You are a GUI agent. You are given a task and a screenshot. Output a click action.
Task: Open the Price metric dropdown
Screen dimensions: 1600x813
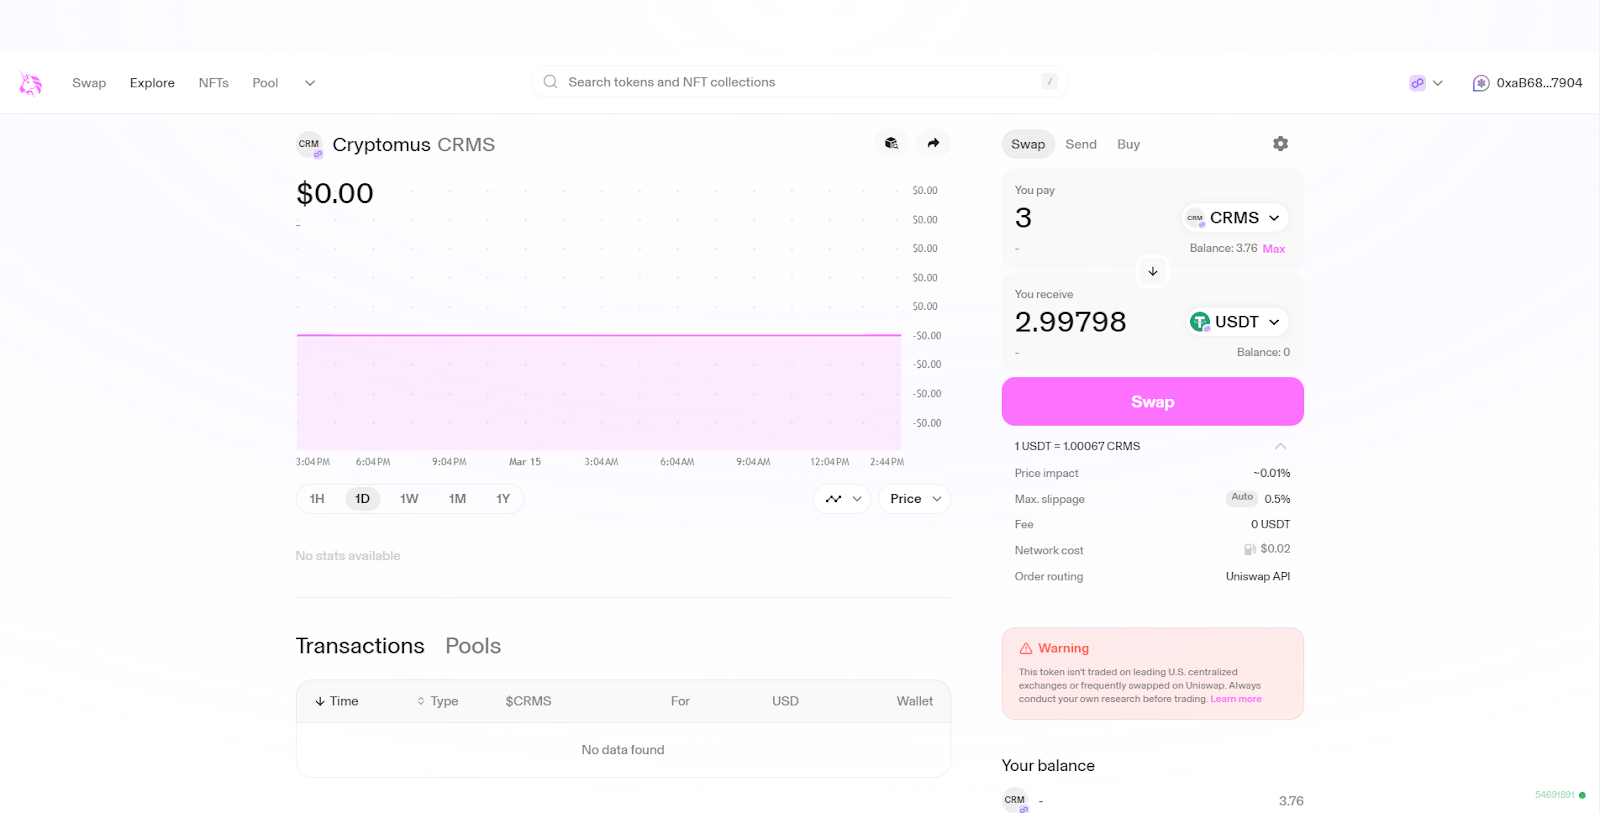(x=914, y=499)
